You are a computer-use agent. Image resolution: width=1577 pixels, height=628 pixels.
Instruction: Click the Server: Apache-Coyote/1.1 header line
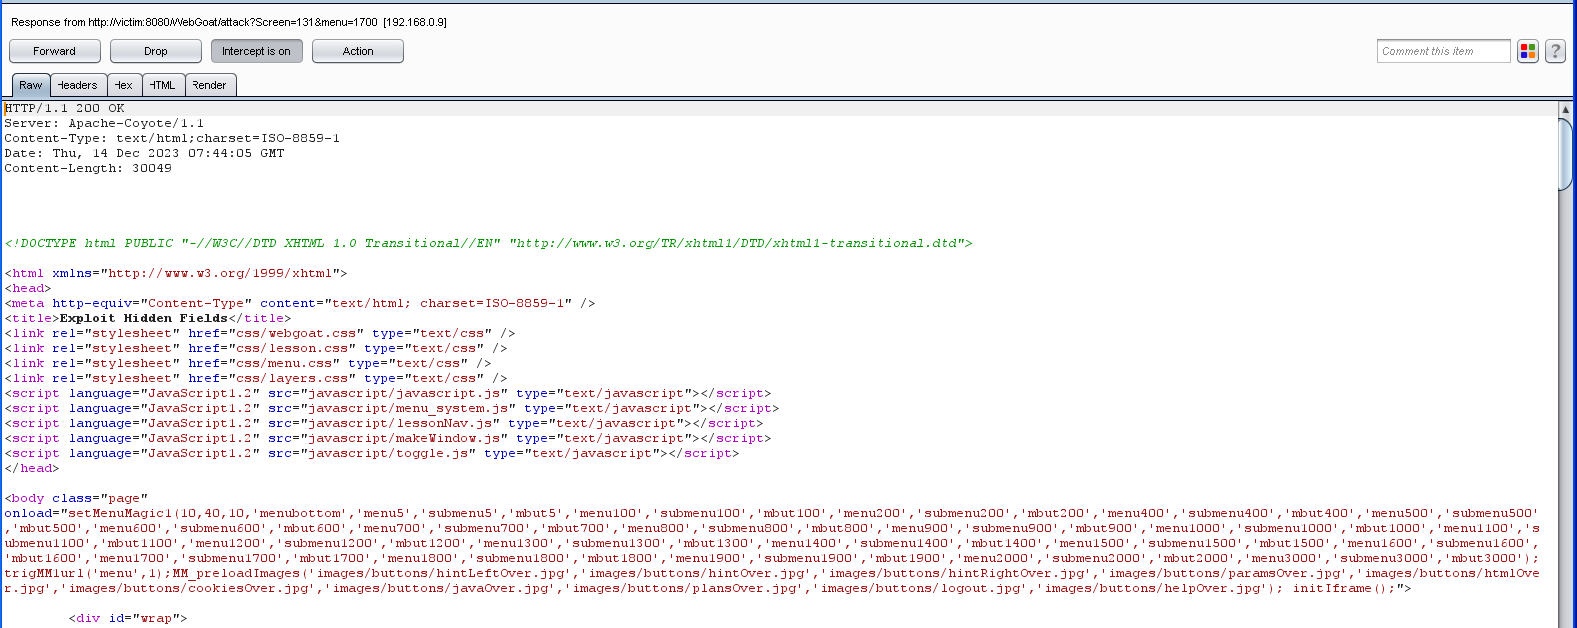click(x=104, y=123)
